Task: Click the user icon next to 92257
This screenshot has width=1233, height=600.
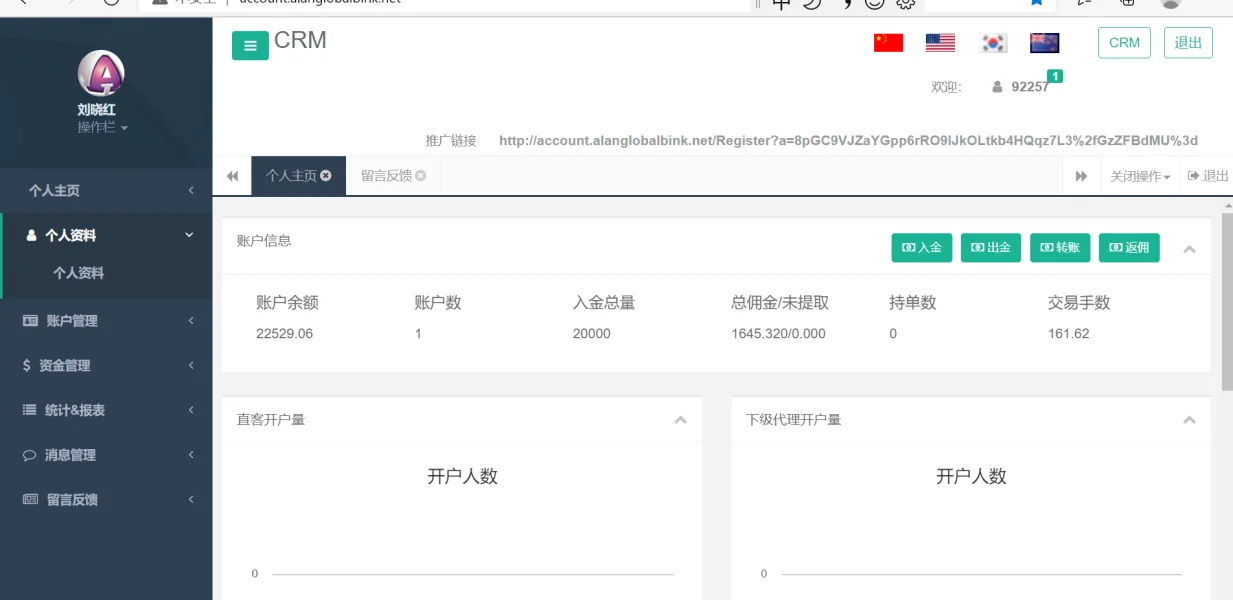Action: pos(997,88)
